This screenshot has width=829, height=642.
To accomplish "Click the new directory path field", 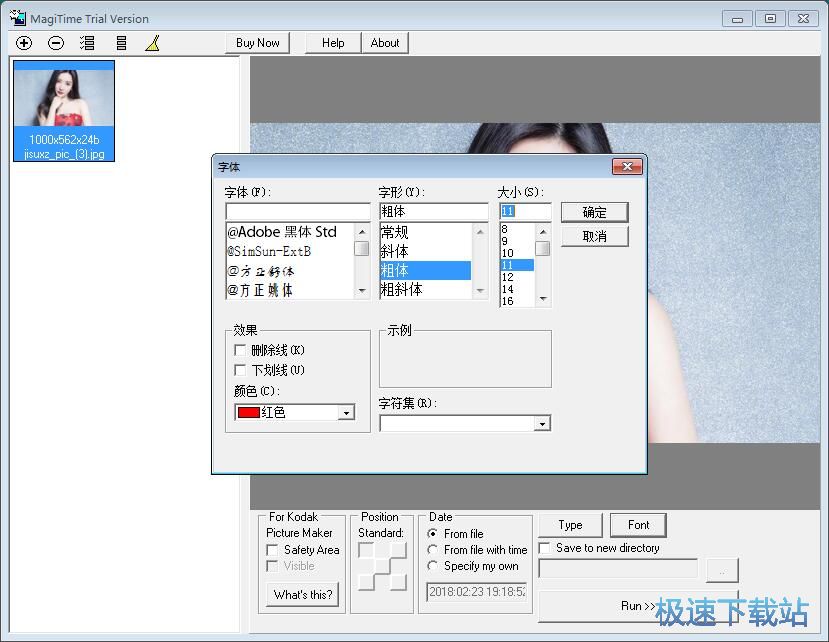I will (618, 569).
